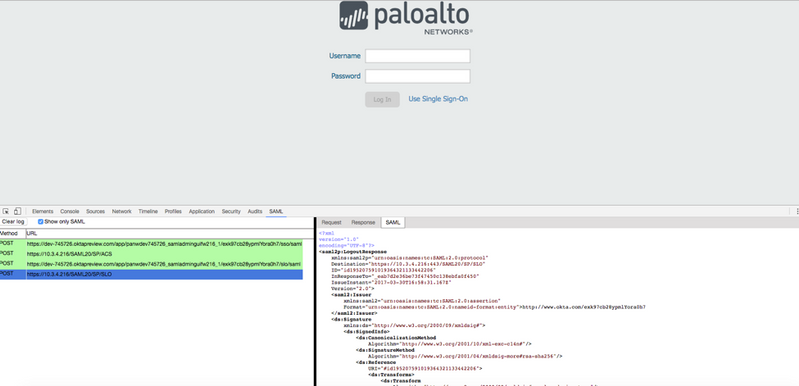Image resolution: width=799 pixels, height=386 pixels.
Task: Select the SAML DevTools panel tab
Action: point(276,211)
